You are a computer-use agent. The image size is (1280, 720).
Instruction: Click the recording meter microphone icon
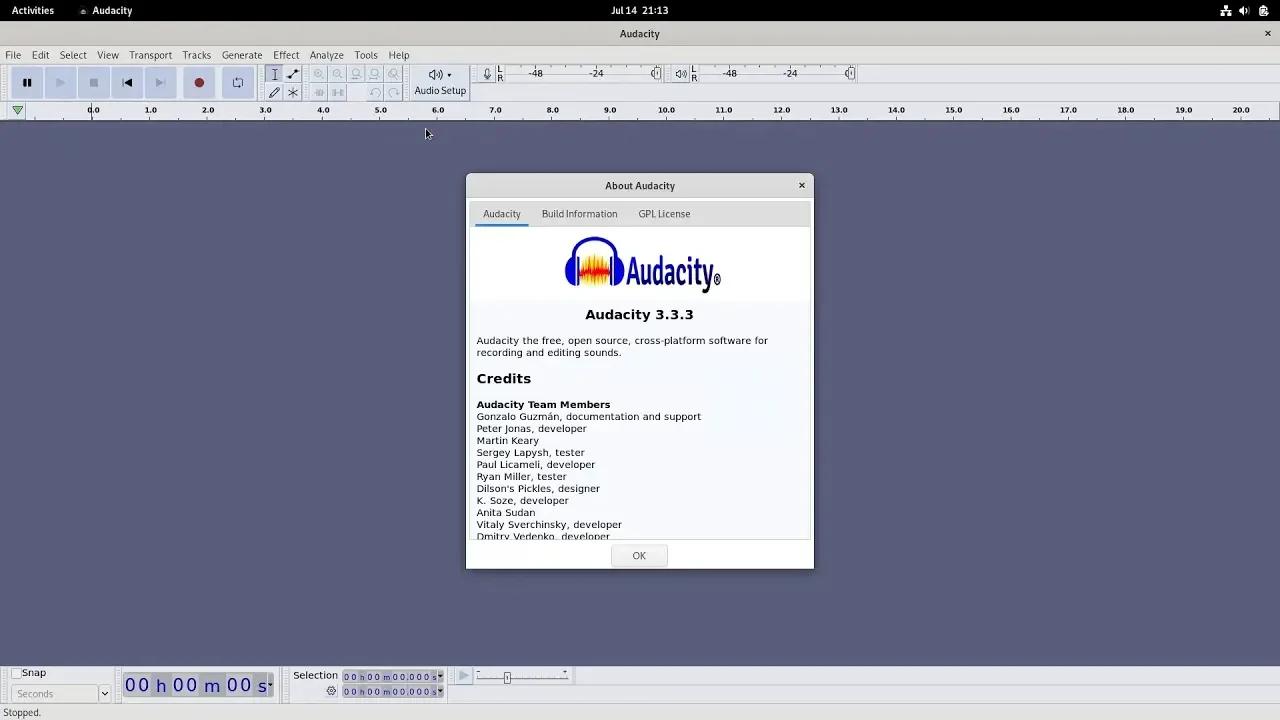(486, 73)
